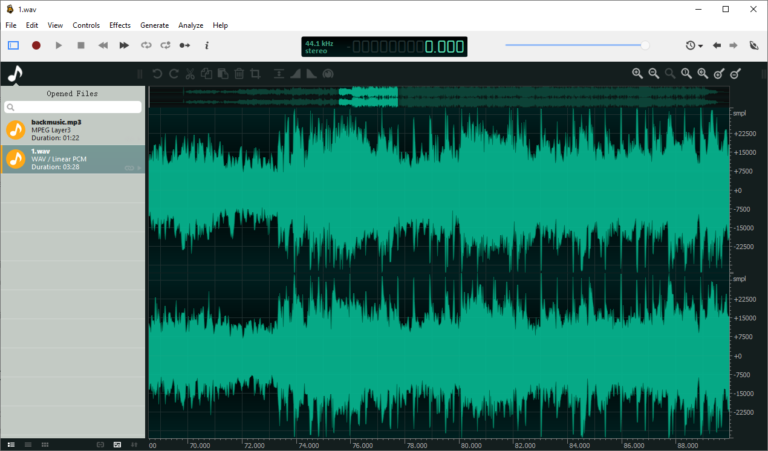Switch file list to detailed list view

(11, 445)
